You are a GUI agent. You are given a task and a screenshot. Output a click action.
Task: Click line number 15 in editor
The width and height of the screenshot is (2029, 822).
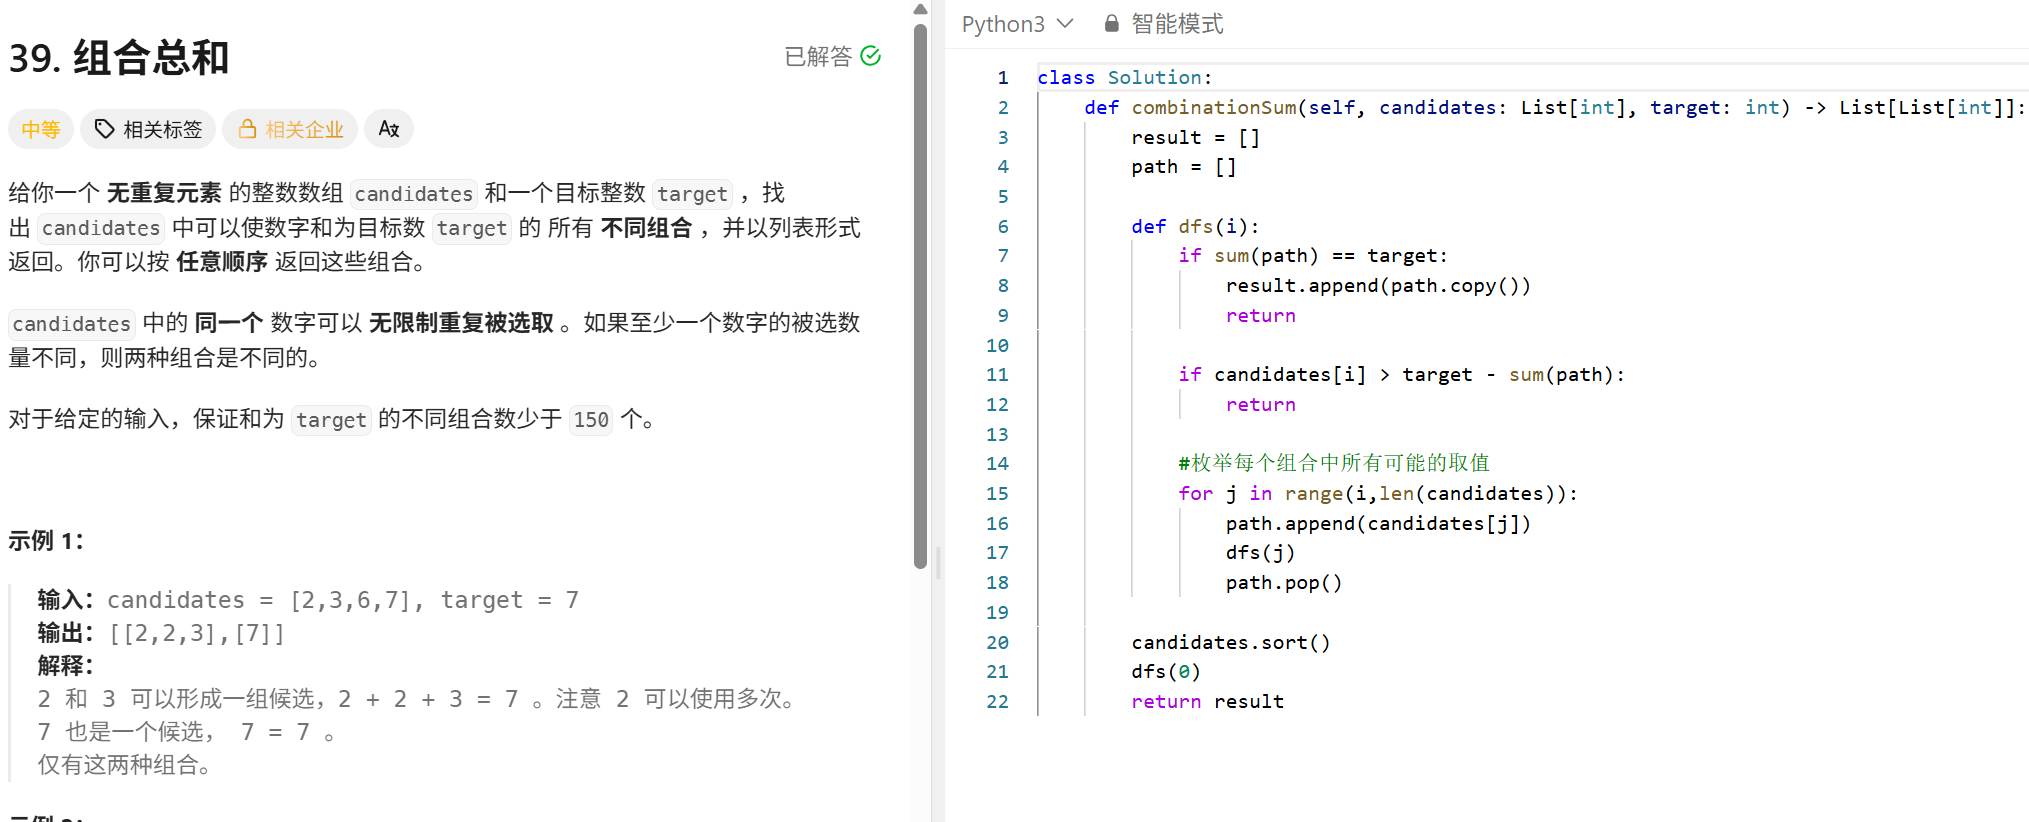[x=997, y=493]
